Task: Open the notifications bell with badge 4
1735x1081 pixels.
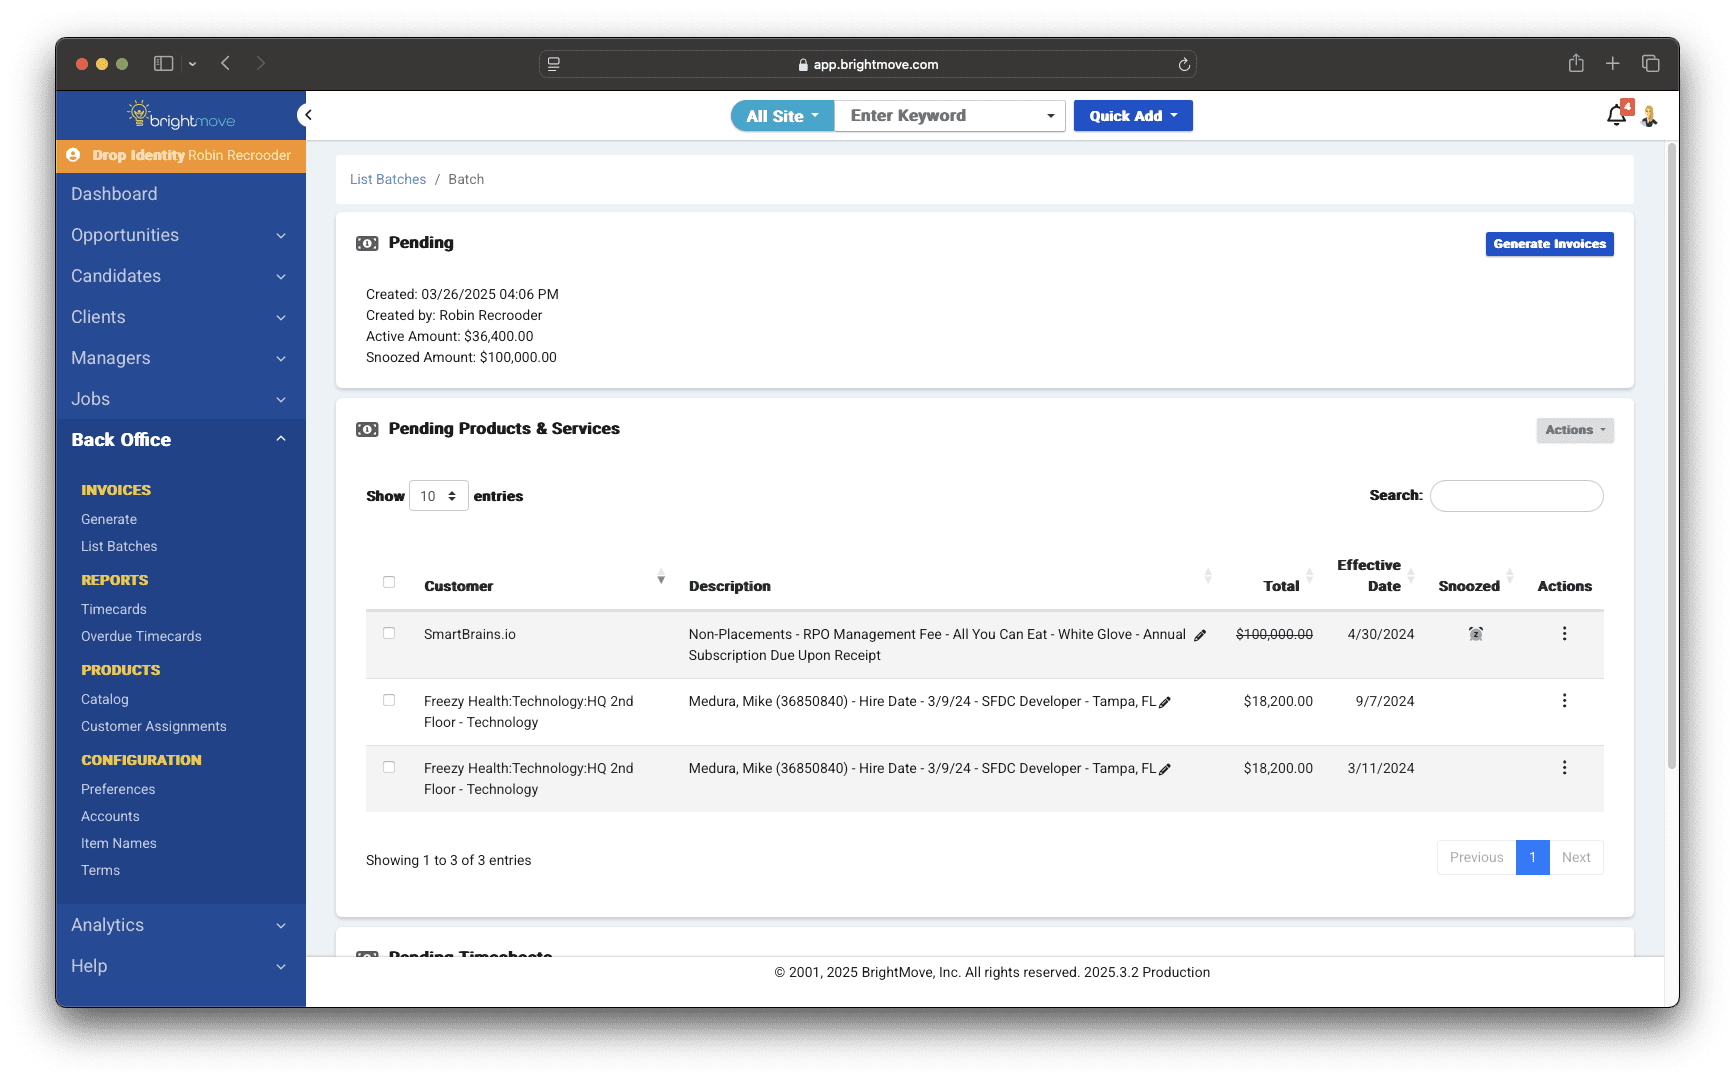Action: pyautogui.click(x=1615, y=115)
